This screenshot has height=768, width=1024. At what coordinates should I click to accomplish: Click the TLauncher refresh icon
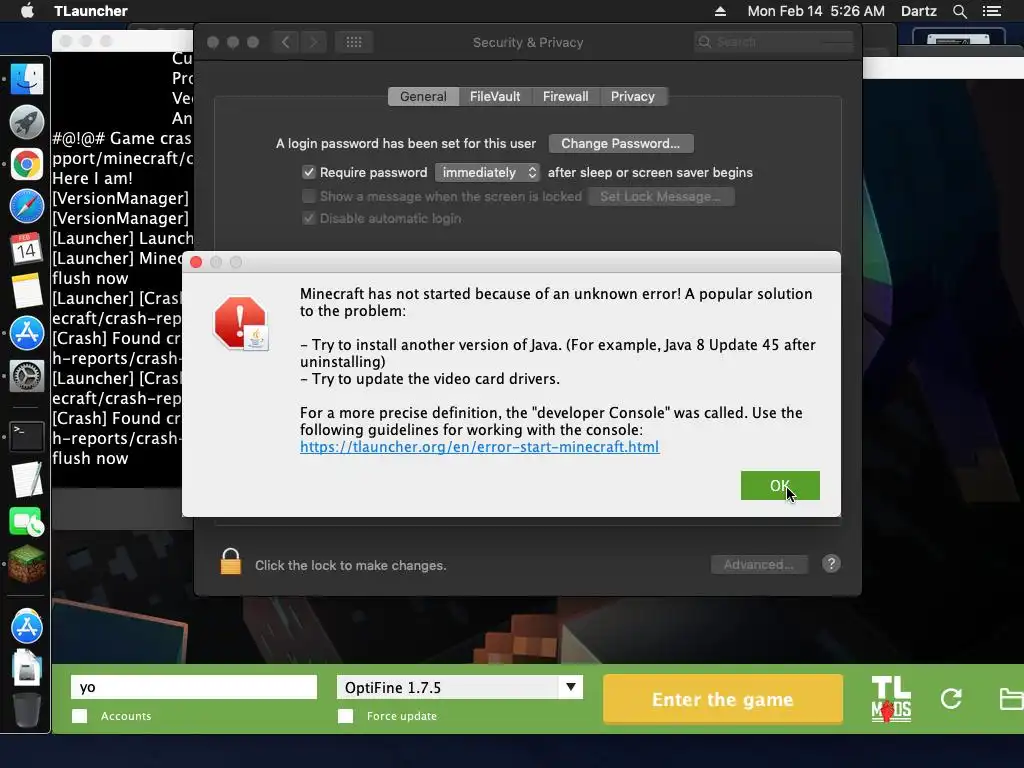[952, 699]
